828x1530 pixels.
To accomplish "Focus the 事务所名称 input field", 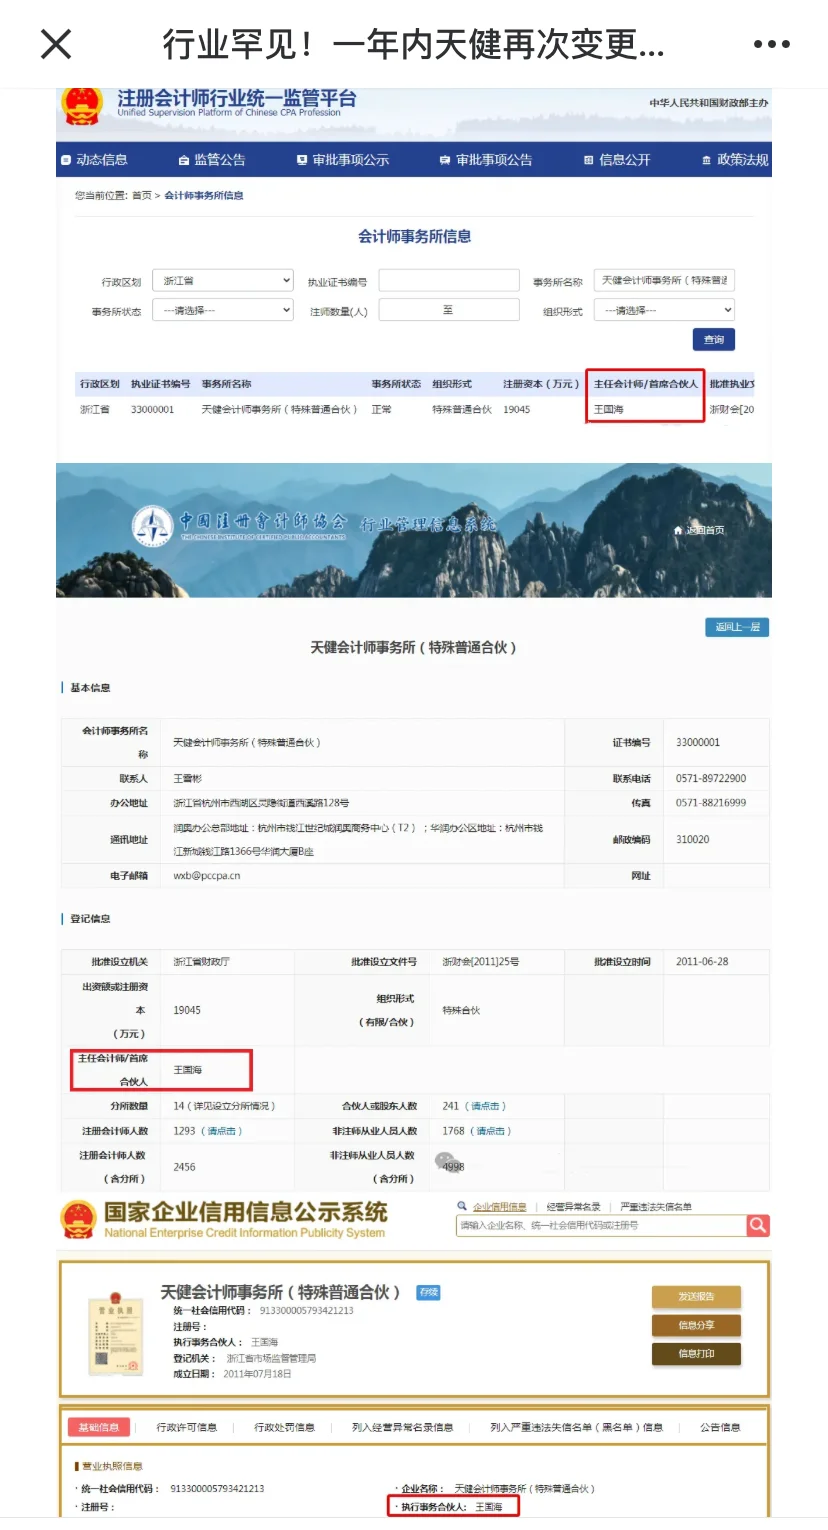I will [x=664, y=281].
